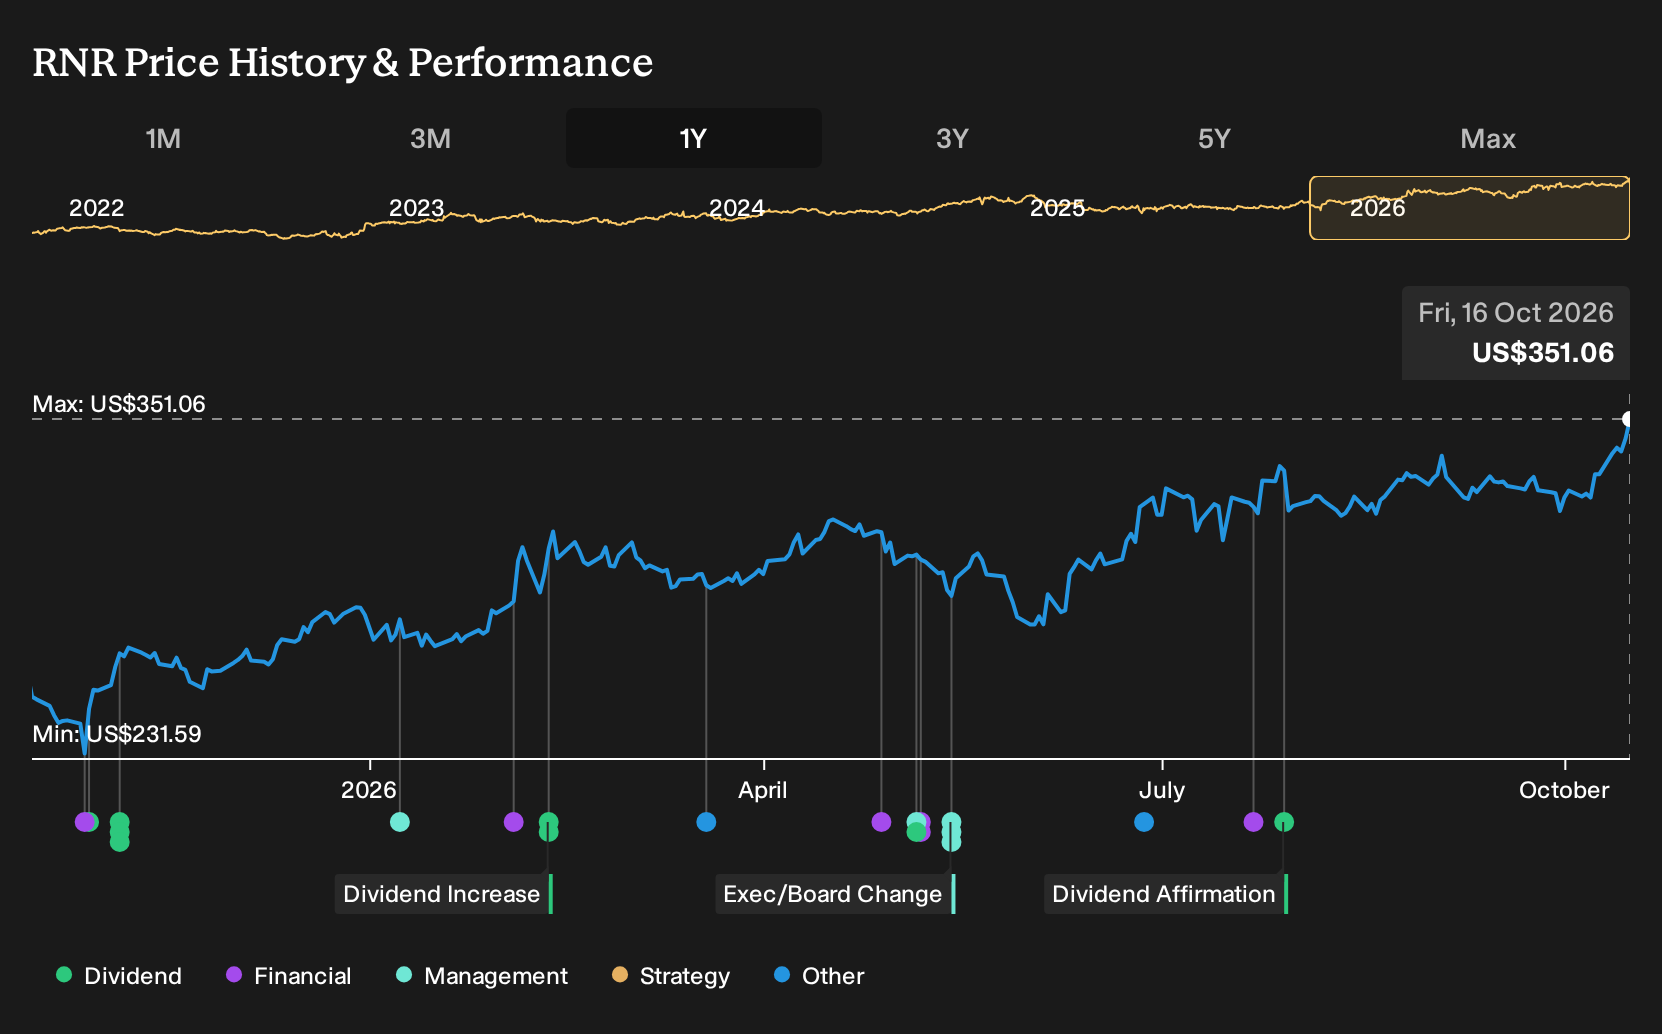1662x1034 pixels.
Task: Select the 1M time range tab
Action: [x=163, y=138]
